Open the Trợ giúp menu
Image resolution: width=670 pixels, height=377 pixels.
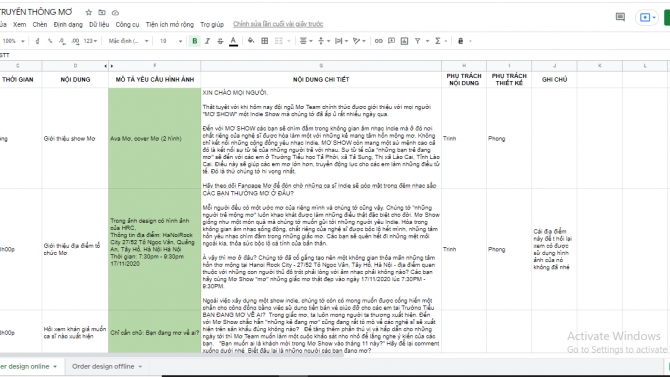(x=212, y=24)
